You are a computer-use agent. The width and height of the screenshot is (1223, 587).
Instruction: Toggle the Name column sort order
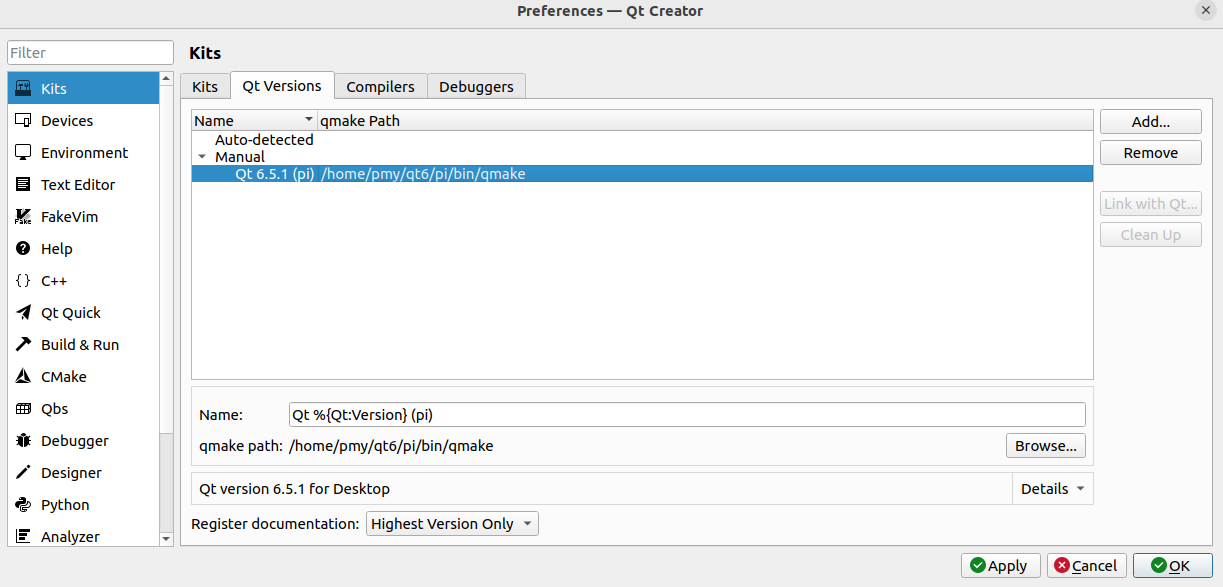(253, 120)
